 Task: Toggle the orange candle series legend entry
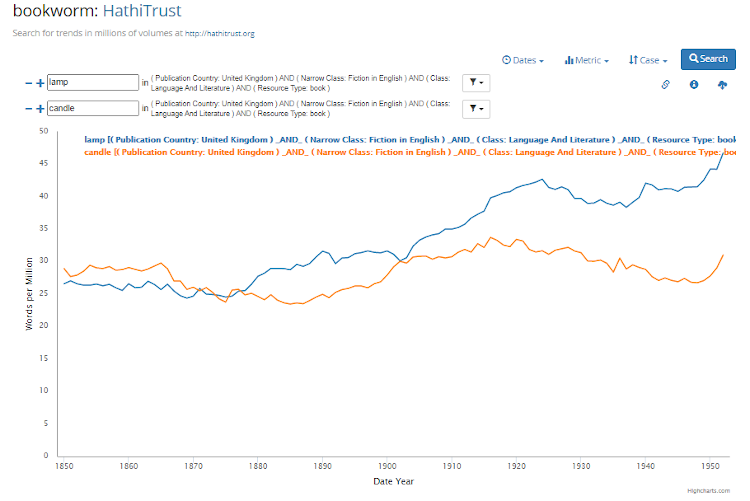(x=410, y=152)
